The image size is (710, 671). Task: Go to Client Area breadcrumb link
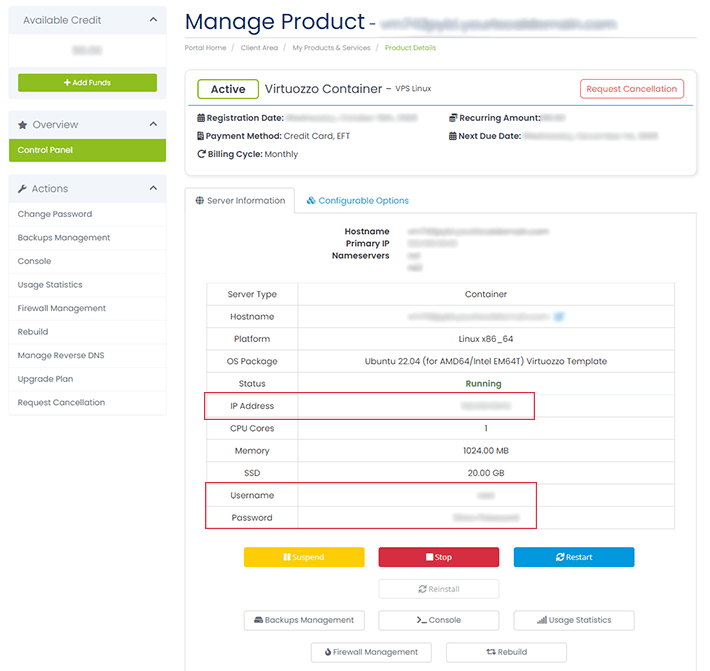(260, 48)
